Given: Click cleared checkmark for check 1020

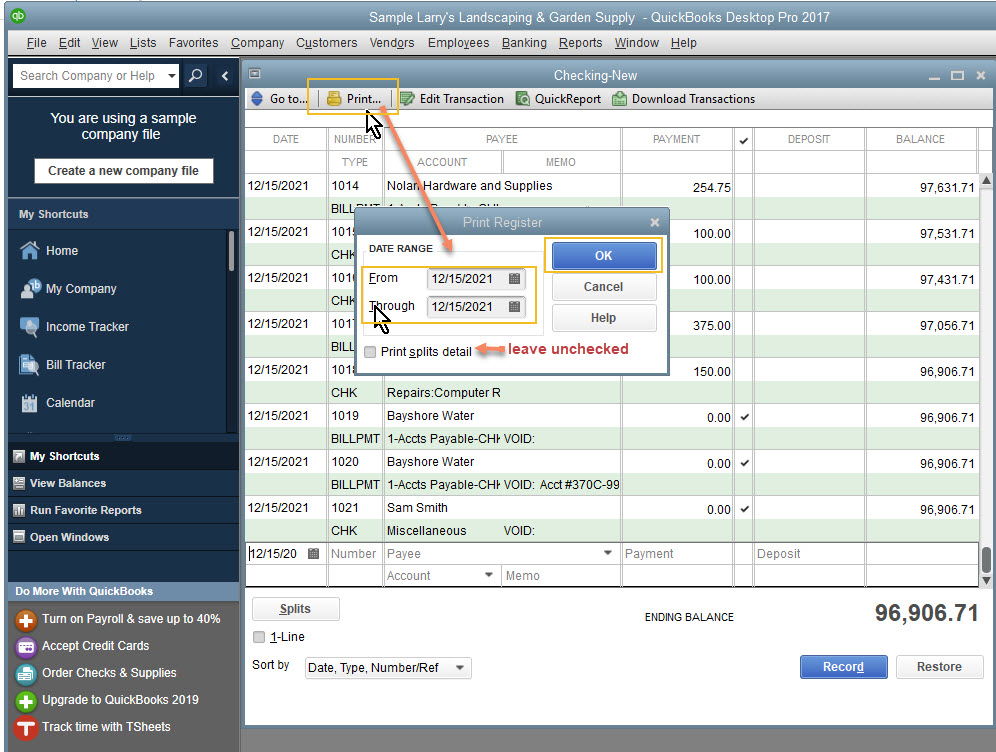Looking at the screenshot, I should pyautogui.click(x=744, y=463).
